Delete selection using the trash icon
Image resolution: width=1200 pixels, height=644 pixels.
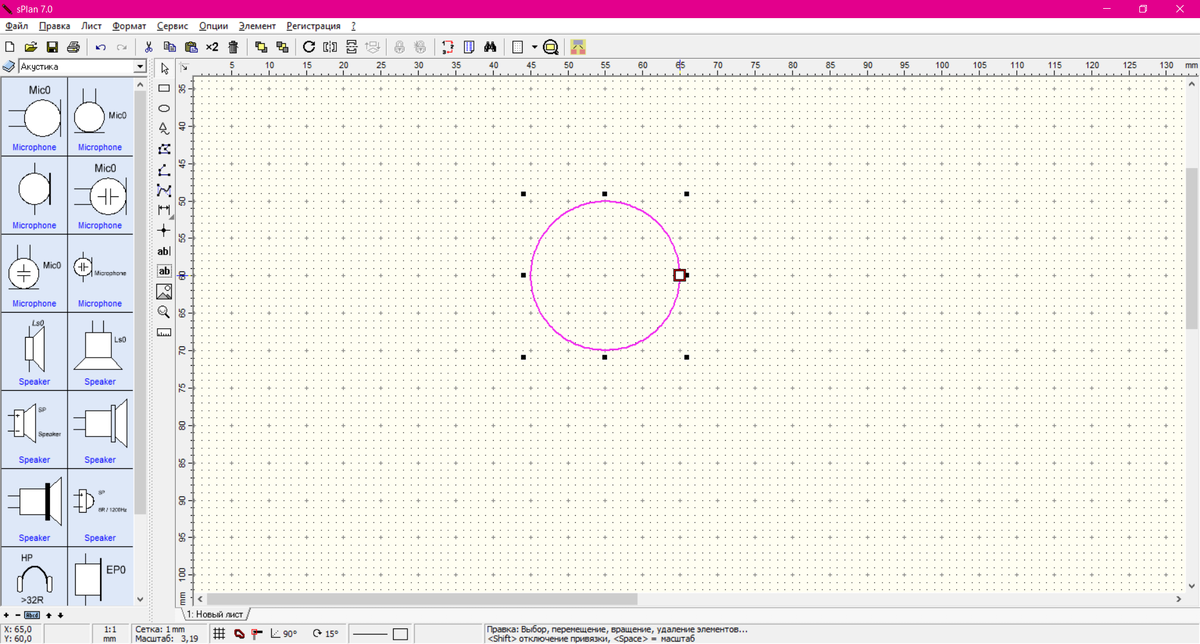[233, 47]
